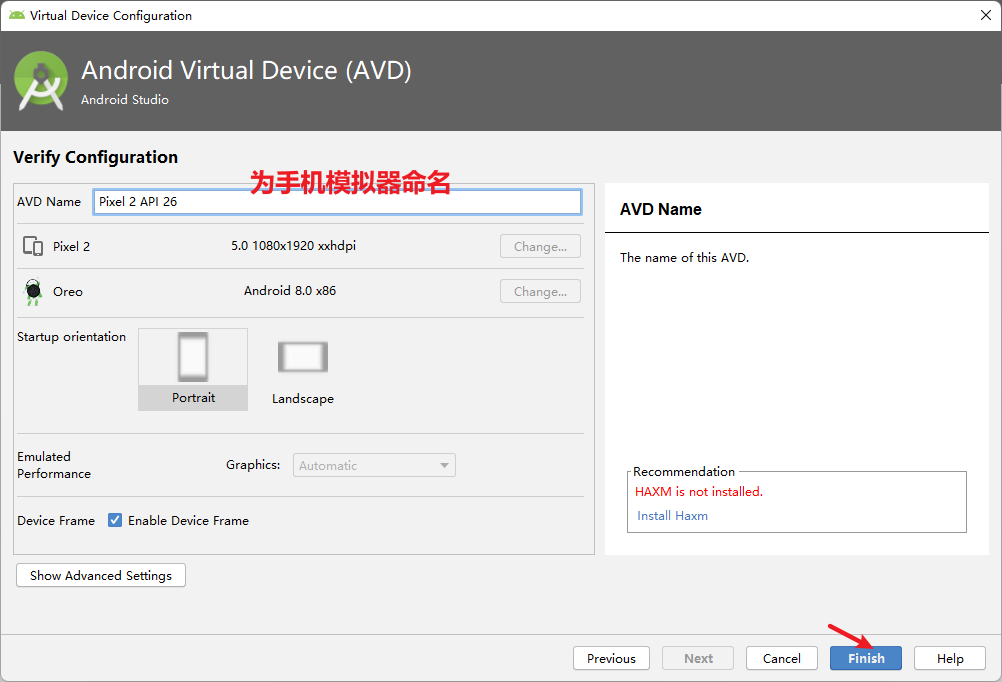Open the Graphics Automatic dropdown
The image size is (1002, 682).
click(x=373, y=465)
